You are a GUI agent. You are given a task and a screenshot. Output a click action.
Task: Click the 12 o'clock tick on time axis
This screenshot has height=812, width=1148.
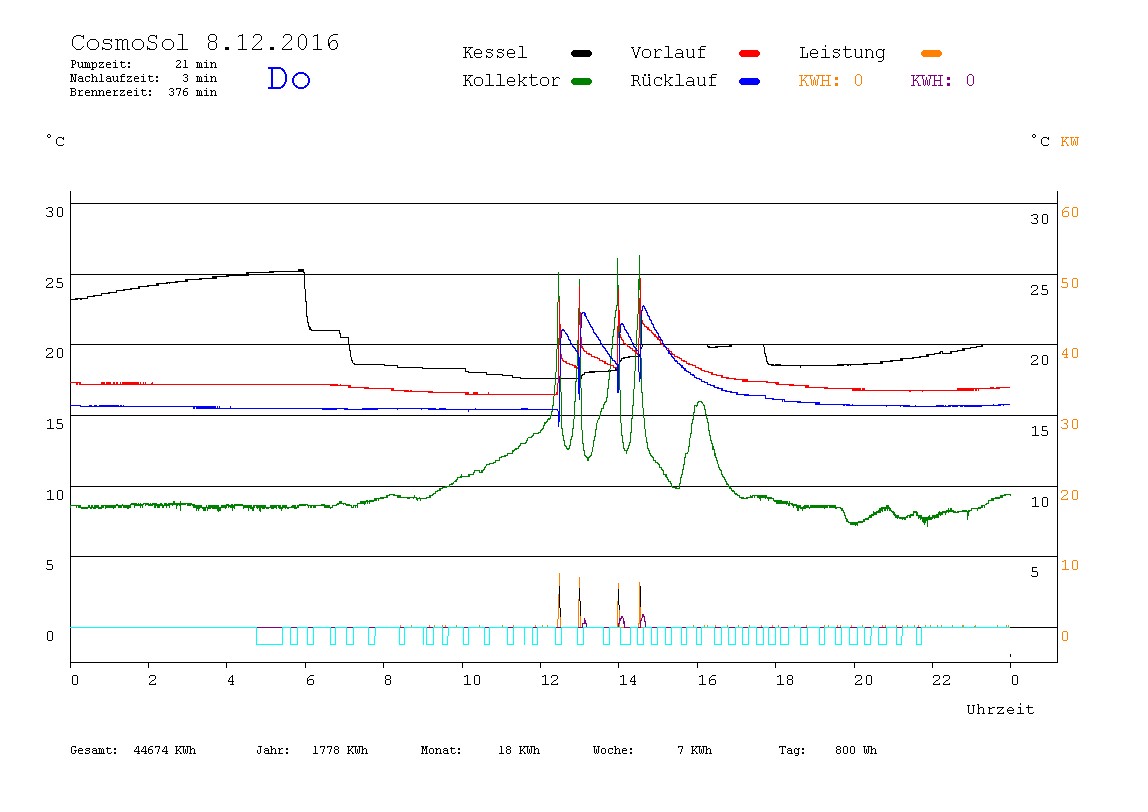click(x=549, y=680)
